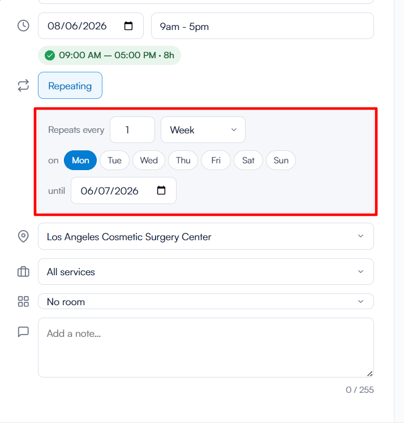Open calendar picker for 08/06/2026 date
The height and width of the screenshot is (425, 404).
point(128,26)
